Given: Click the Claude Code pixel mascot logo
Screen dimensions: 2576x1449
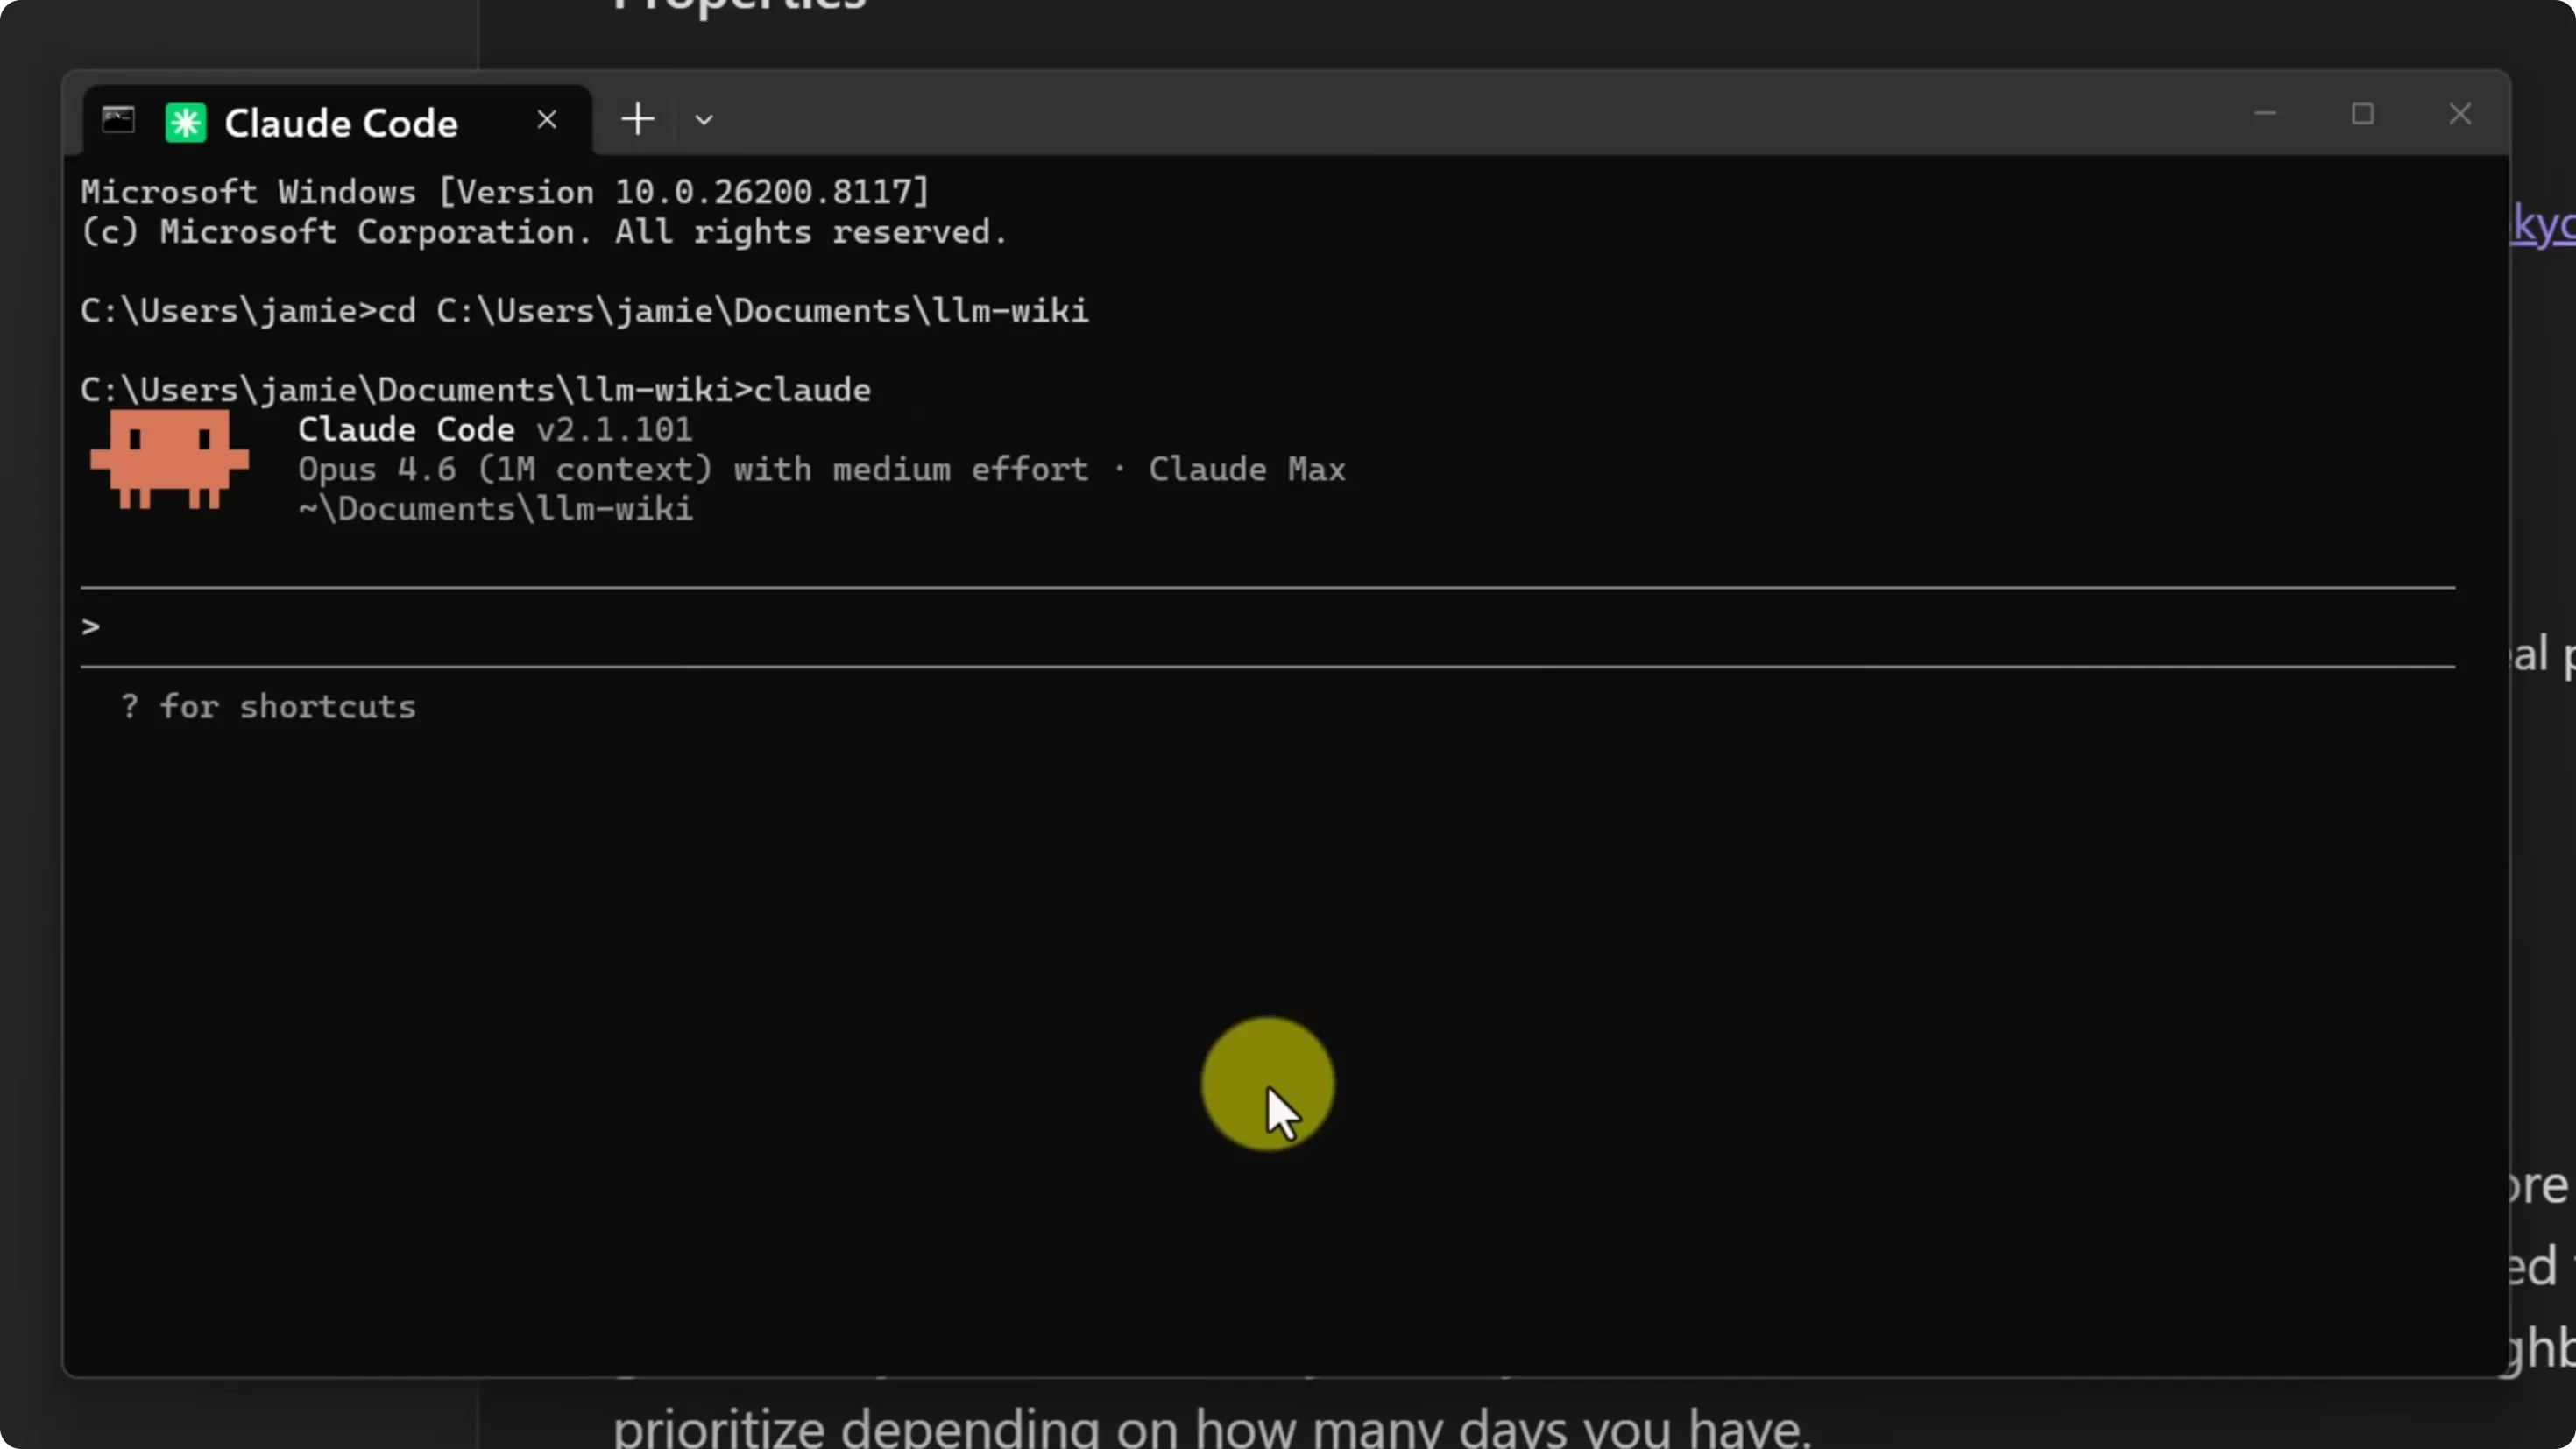Looking at the screenshot, I should (169, 460).
